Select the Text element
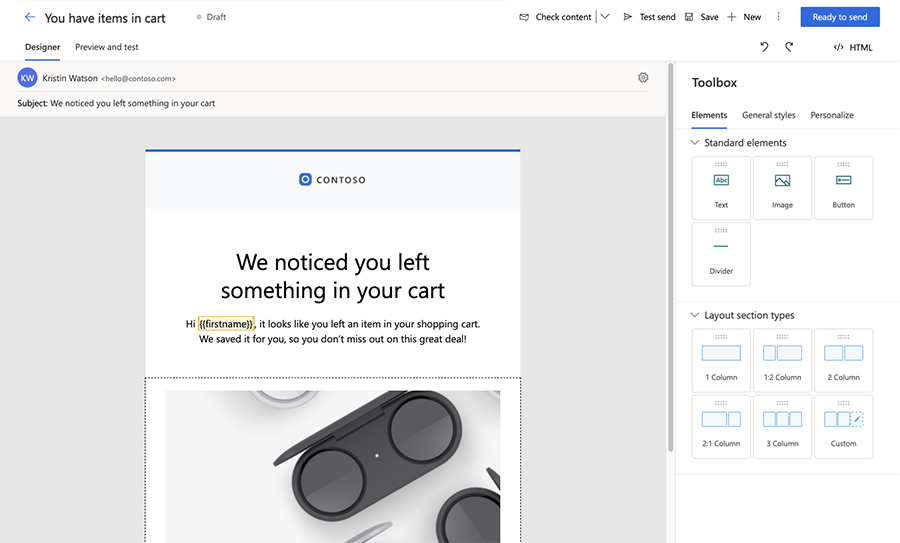 [721, 188]
